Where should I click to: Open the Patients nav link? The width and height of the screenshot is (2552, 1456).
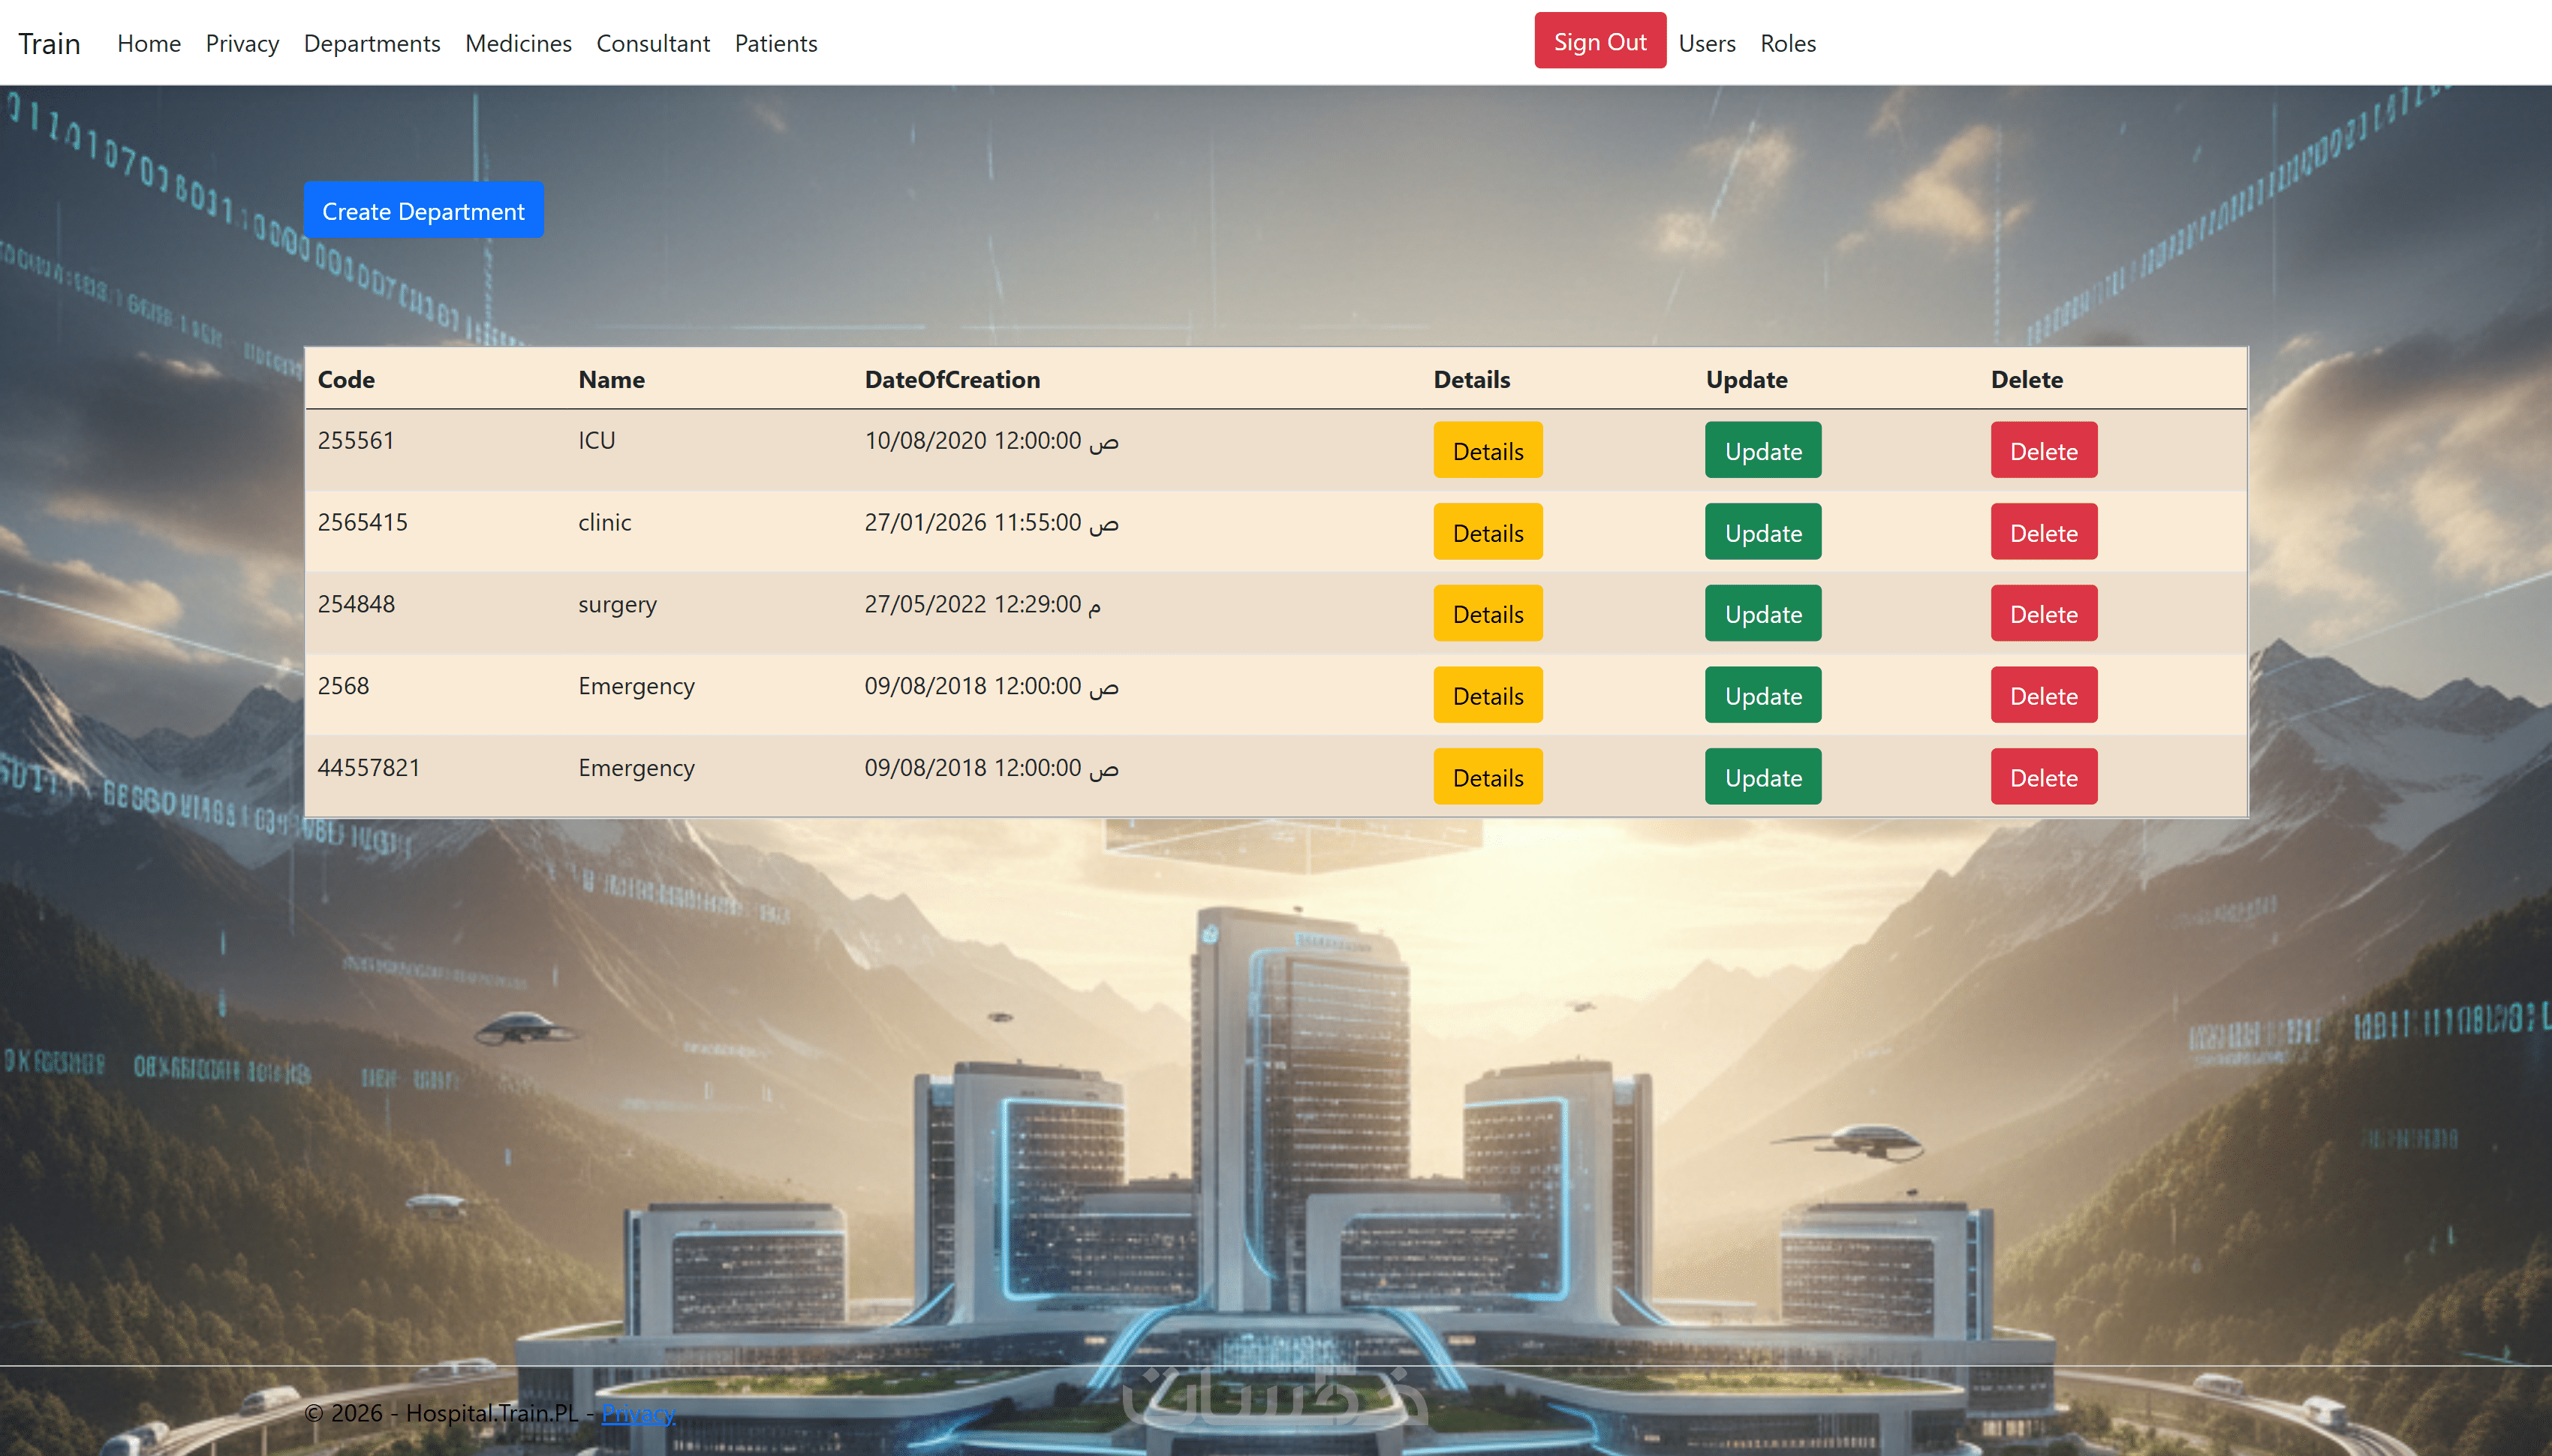(x=776, y=43)
